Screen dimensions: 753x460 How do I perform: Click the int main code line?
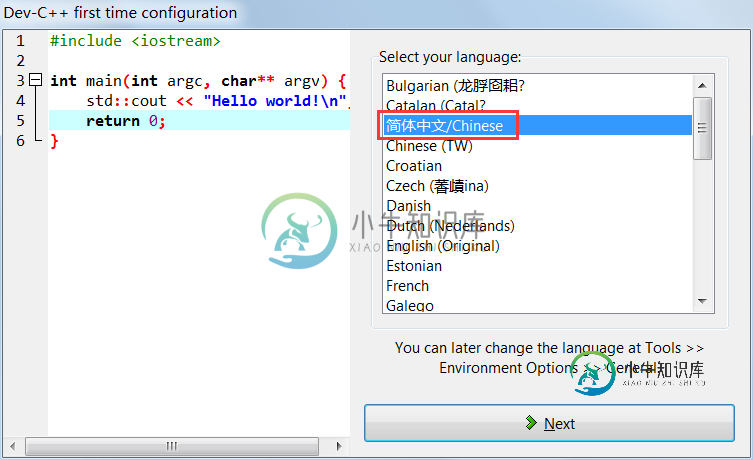198,81
